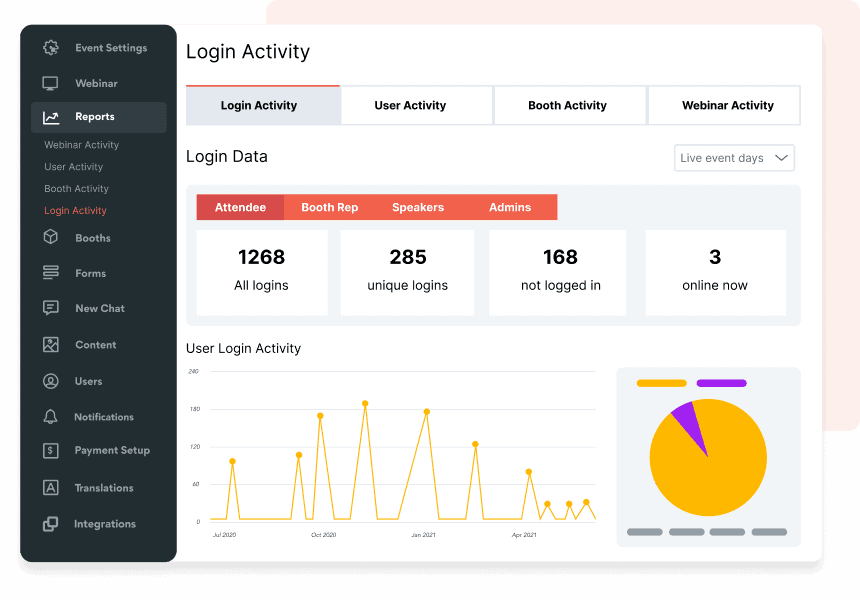Click the Event Settings gear icon
This screenshot has height=600, width=860.
pyautogui.click(x=51, y=48)
